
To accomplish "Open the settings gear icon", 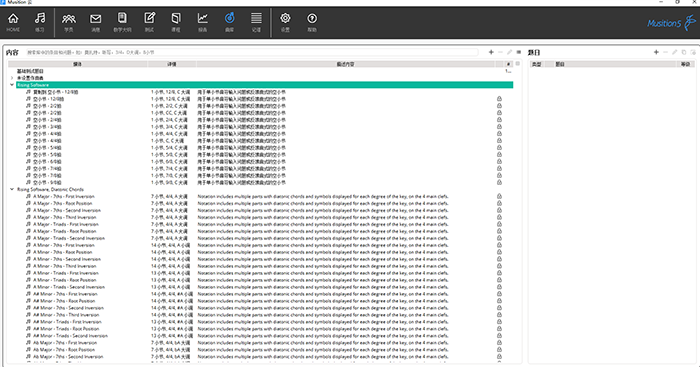I will point(285,22).
